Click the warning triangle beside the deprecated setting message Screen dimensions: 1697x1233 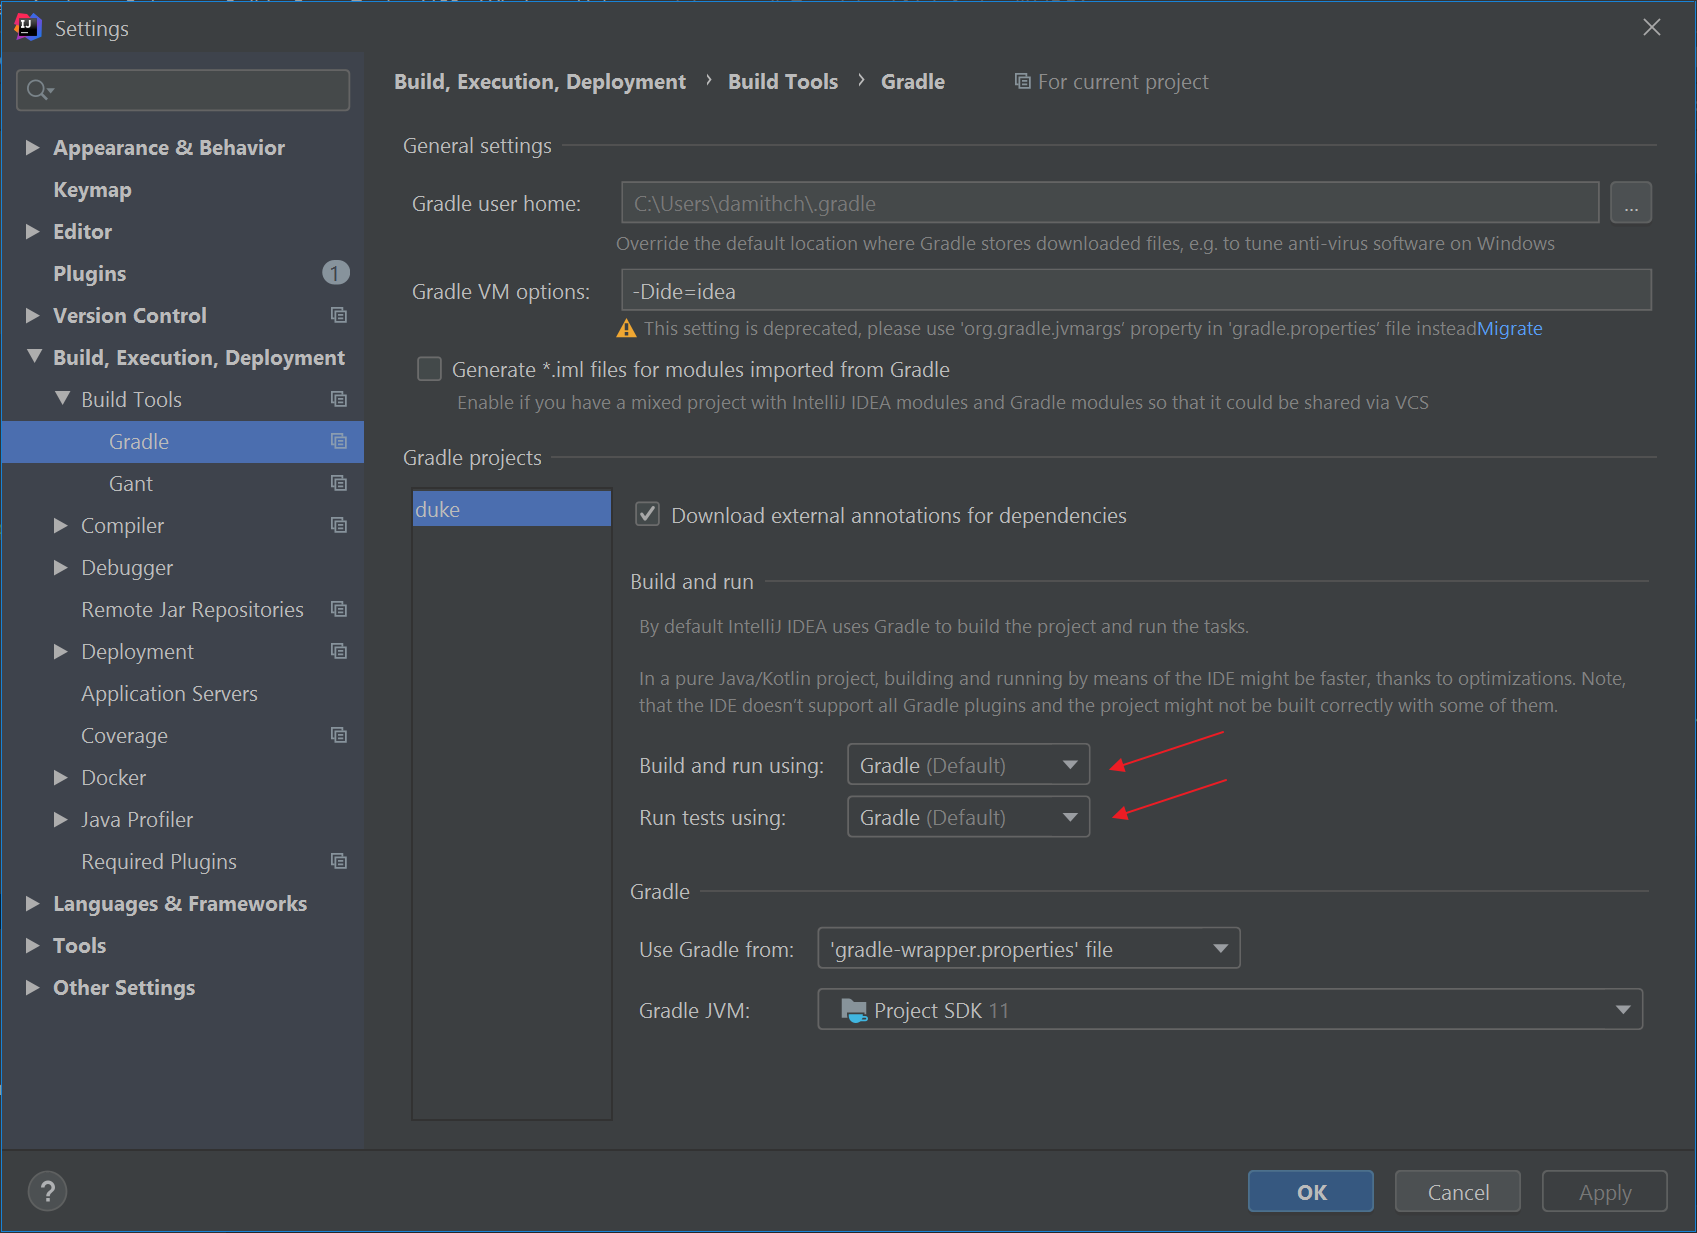[x=626, y=327]
